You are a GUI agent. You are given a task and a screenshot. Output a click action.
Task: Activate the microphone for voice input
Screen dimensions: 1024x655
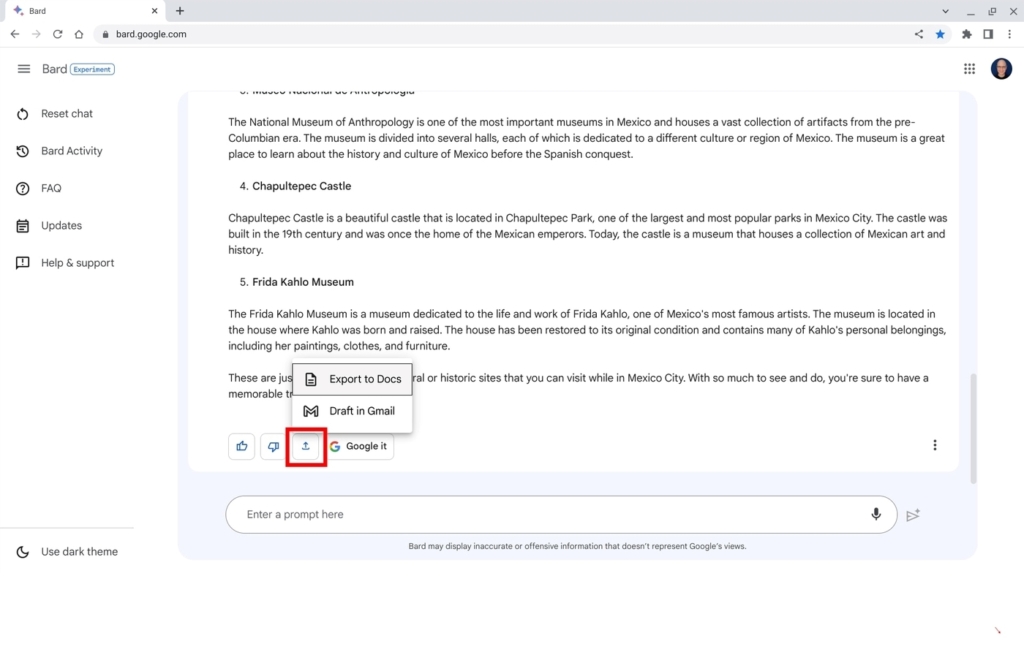[876, 514]
